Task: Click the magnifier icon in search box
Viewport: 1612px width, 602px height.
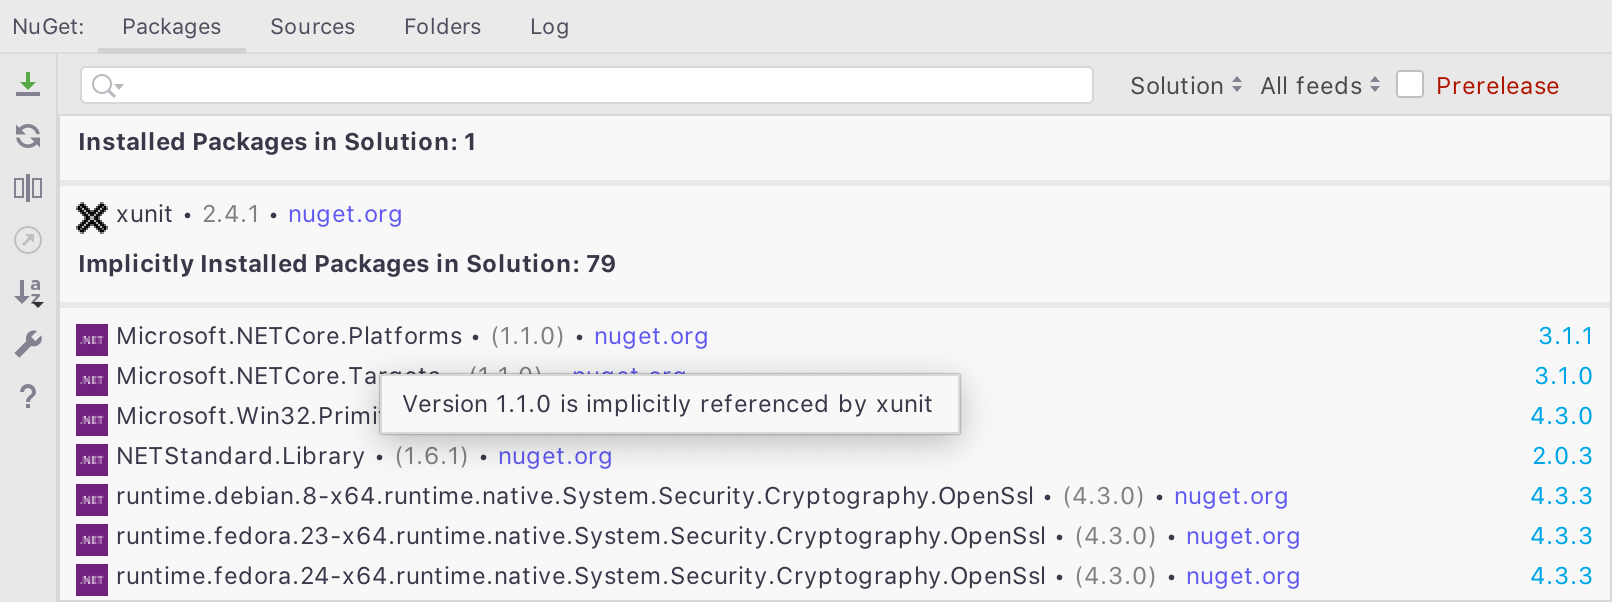Action: [x=105, y=86]
